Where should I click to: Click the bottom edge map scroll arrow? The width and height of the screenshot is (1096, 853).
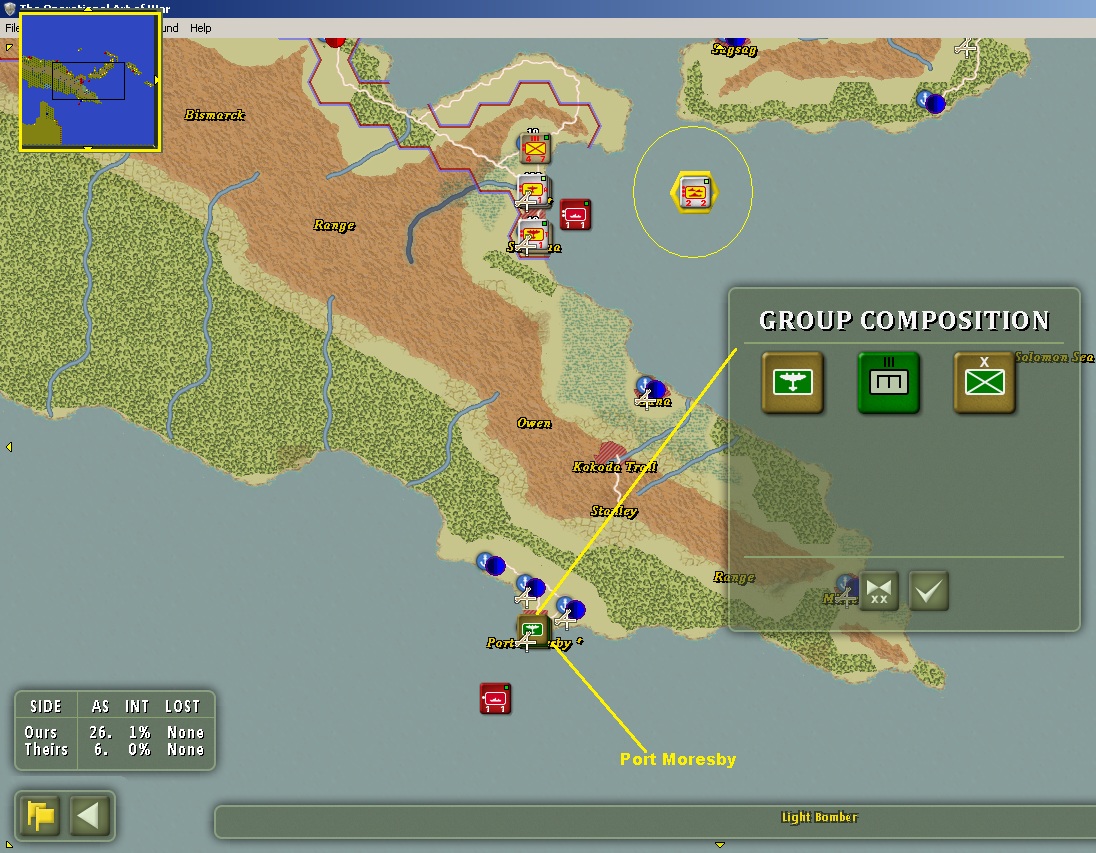click(x=719, y=845)
